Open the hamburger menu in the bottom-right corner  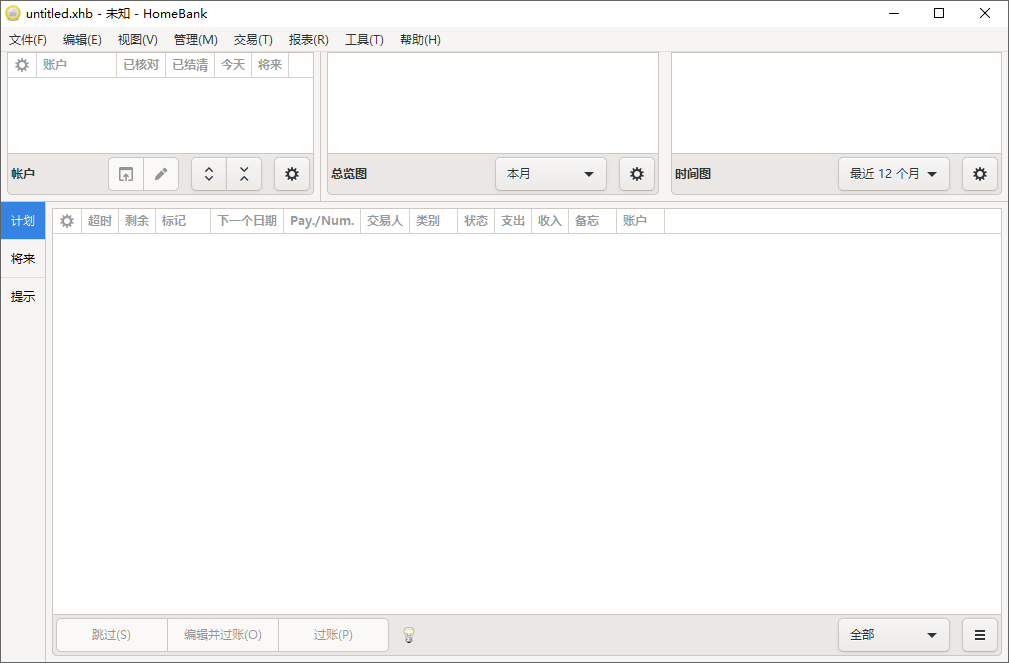click(979, 634)
